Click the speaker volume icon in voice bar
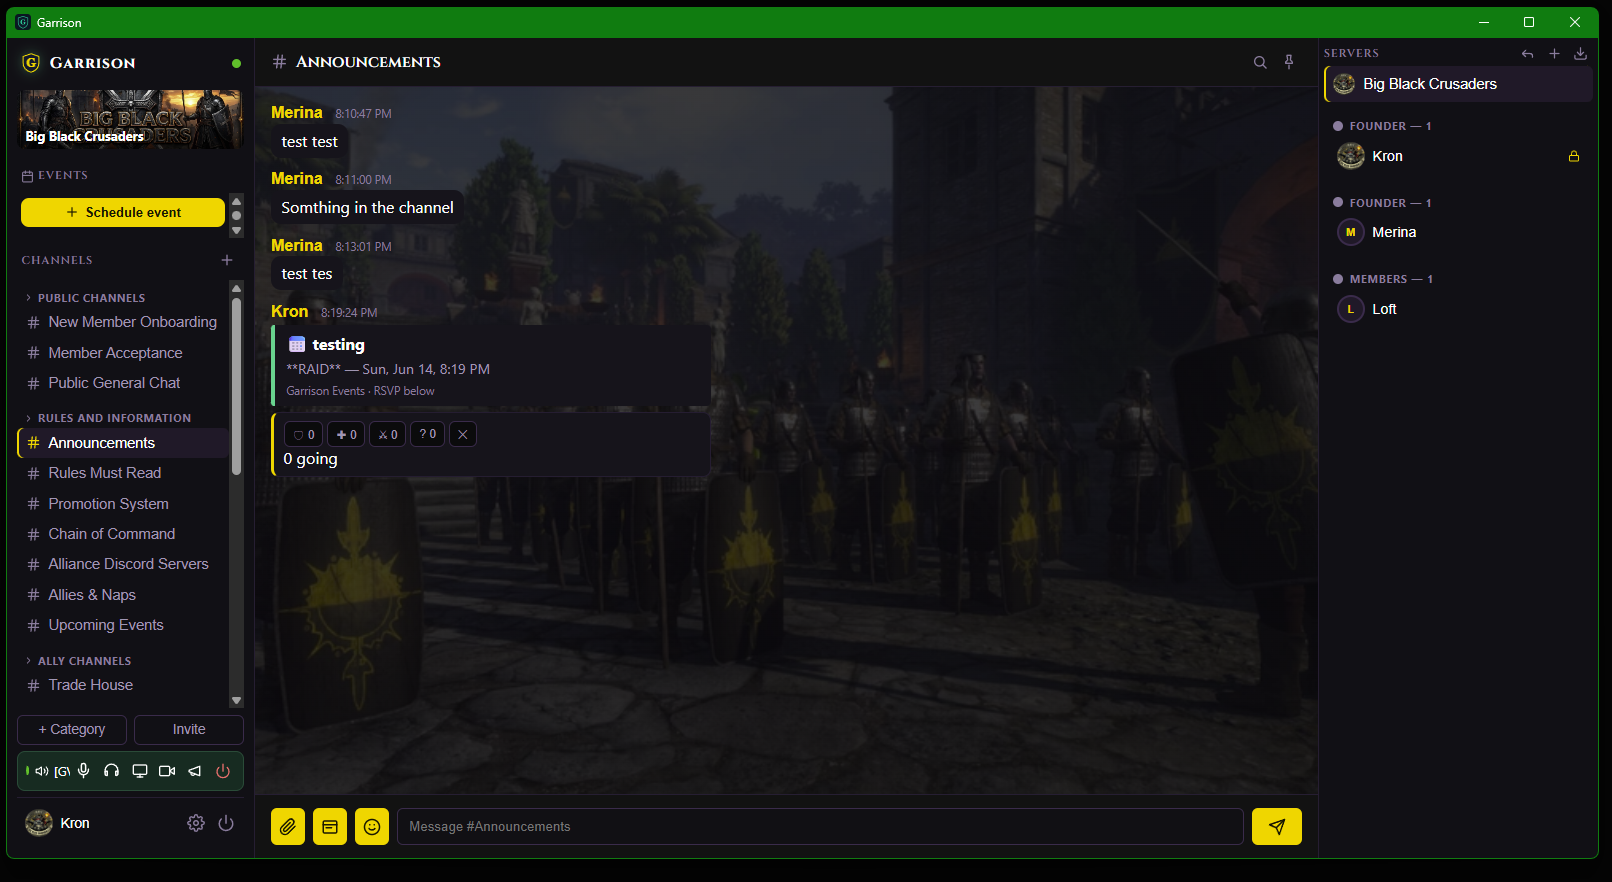The width and height of the screenshot is (1612, 882). (42, 771)
